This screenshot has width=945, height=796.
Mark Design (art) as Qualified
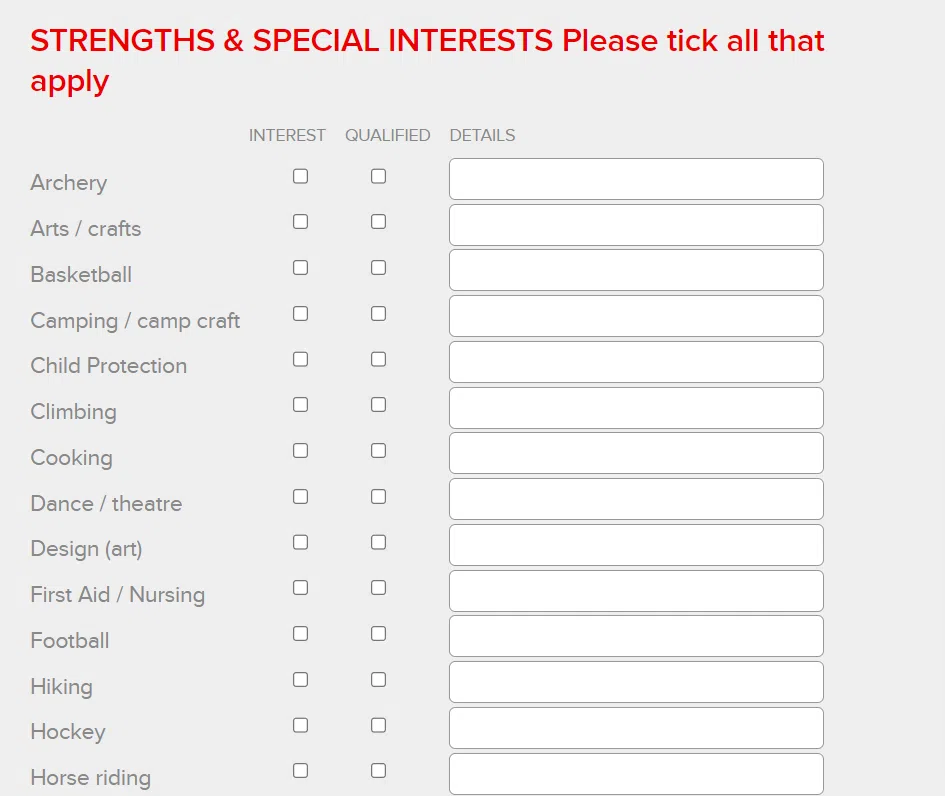coord(378,542)
